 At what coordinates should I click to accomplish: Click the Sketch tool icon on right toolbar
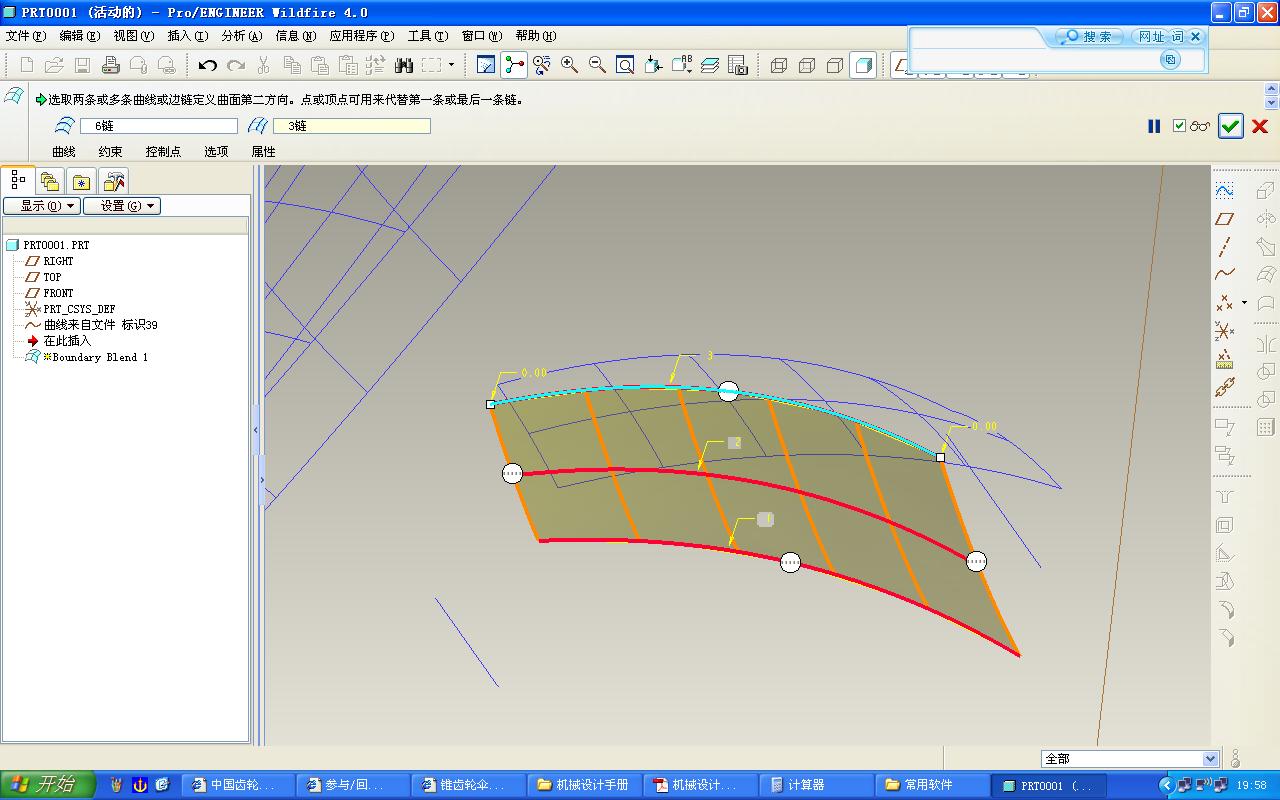pos(1224,190)
